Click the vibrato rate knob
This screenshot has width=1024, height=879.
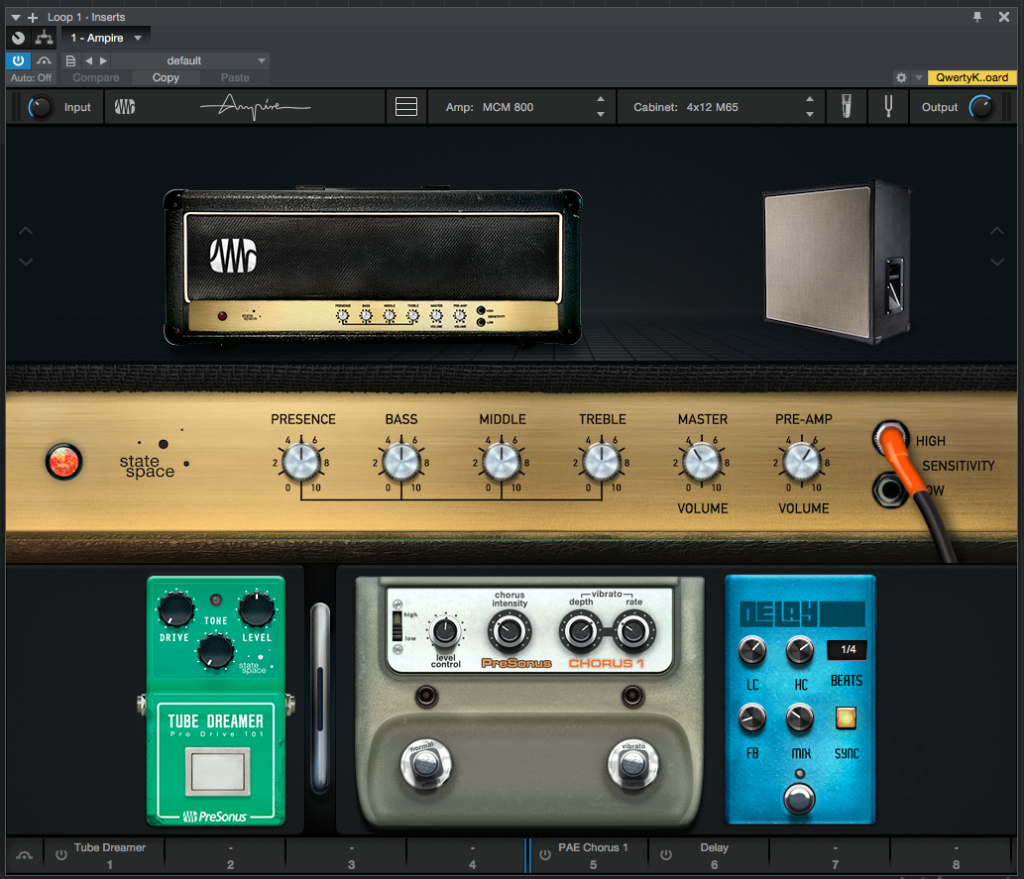(x=633, y=631)
